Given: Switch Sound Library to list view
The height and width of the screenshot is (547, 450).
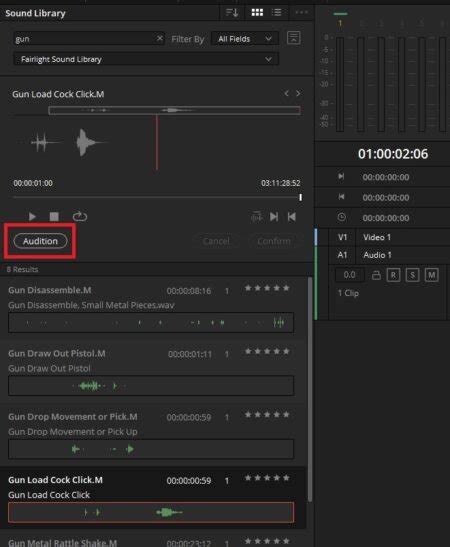Looking at the screenshot, I should point(277,13).
